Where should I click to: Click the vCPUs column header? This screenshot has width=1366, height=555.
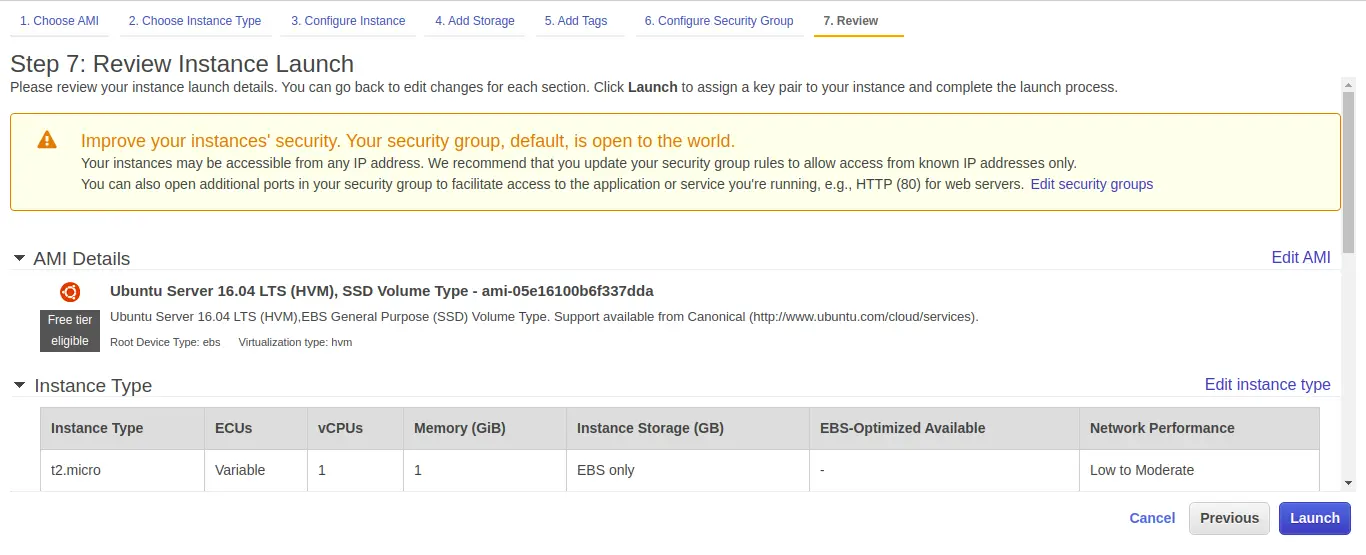tap(355, 428)
